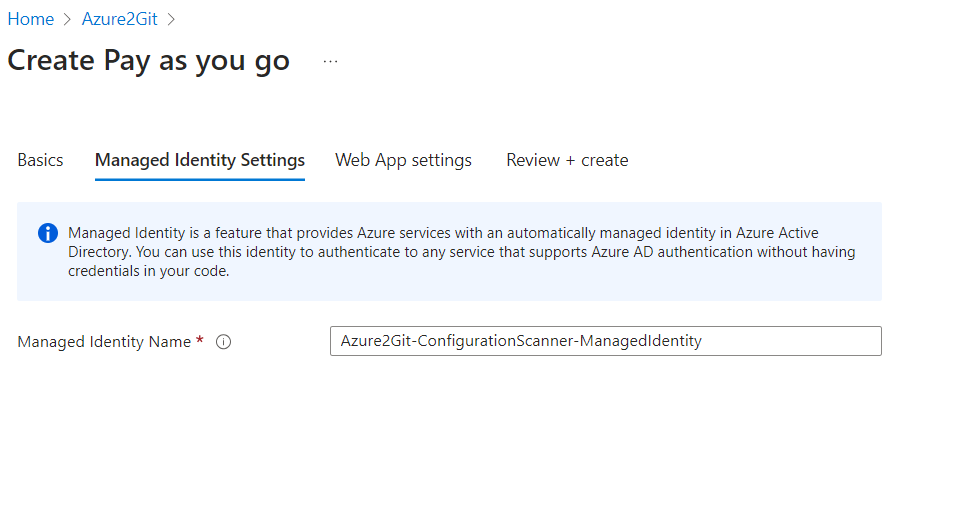Open the Azure2Git breadcrumb link
Image resolution: width=953 pixels, height=531 pixels.
120,19
